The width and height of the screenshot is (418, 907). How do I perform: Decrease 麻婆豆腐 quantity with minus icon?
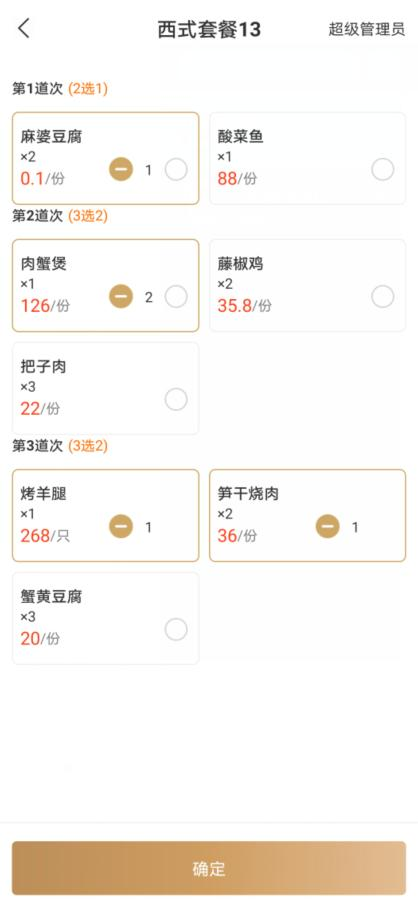121,169
